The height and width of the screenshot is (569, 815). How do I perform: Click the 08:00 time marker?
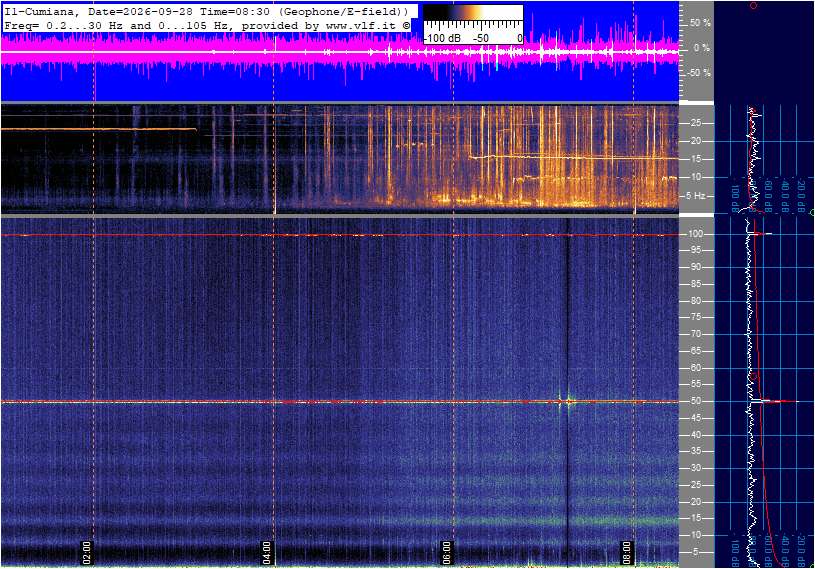coord(626,553)
